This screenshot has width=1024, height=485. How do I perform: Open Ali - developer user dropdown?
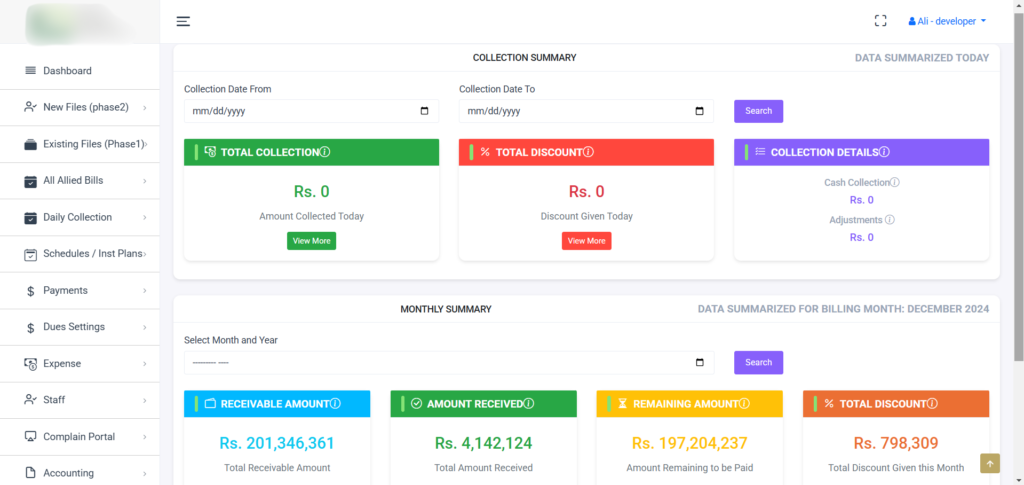pos(947,21)
